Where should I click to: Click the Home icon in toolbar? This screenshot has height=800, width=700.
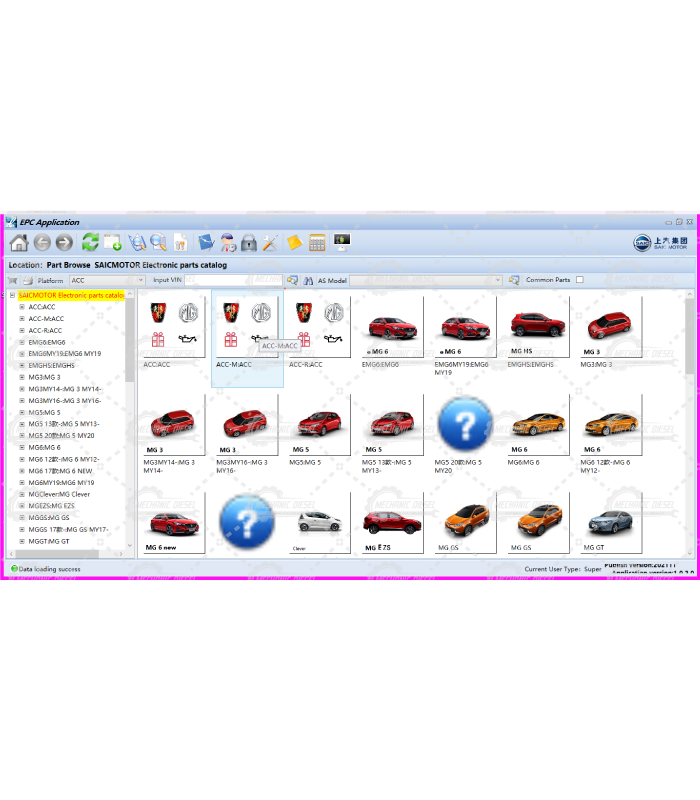pyautogui.click(x=19, y=243)
